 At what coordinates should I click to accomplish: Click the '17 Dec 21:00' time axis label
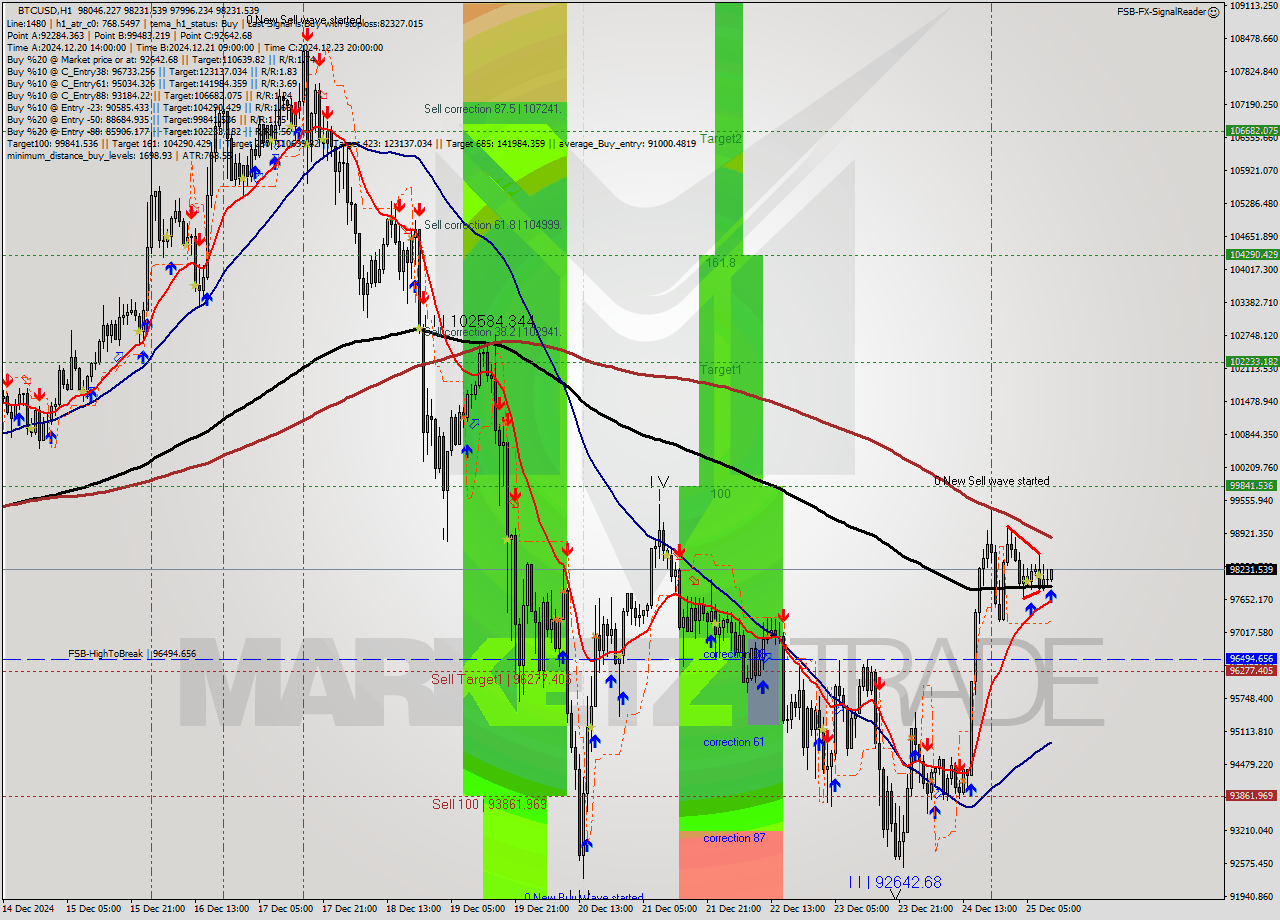pyautogui.click(x=352, y=909)
